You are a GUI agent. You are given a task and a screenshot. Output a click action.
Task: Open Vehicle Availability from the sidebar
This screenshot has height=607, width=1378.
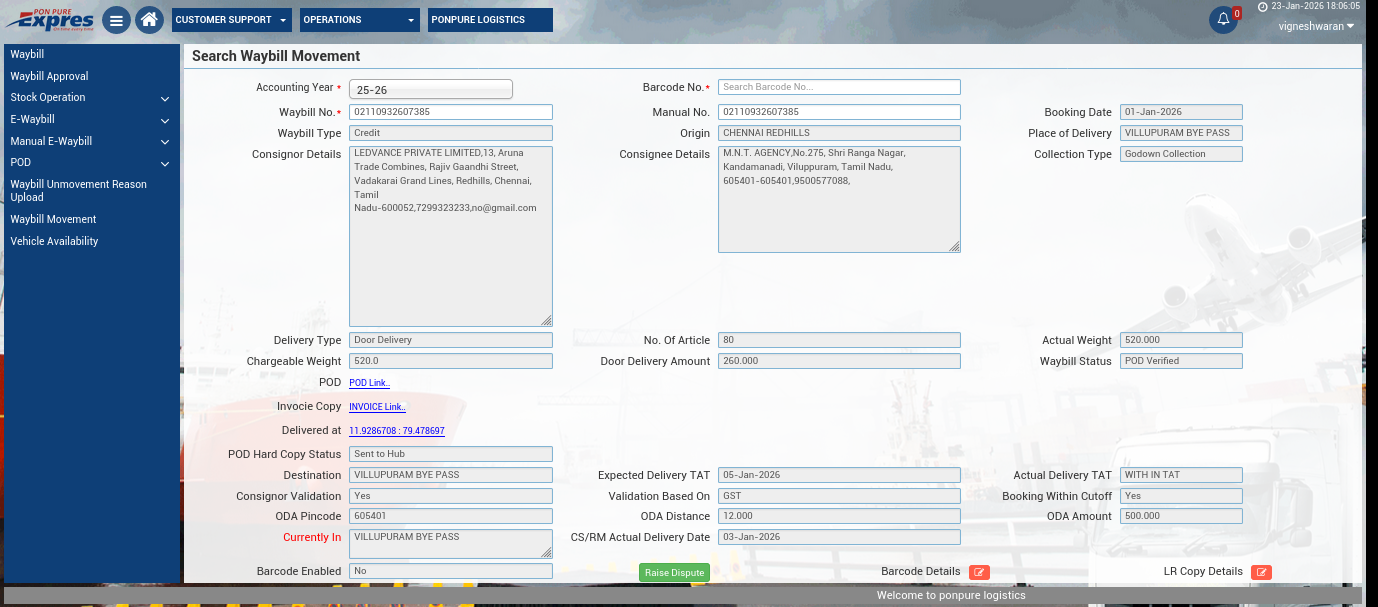coord(54,241)
